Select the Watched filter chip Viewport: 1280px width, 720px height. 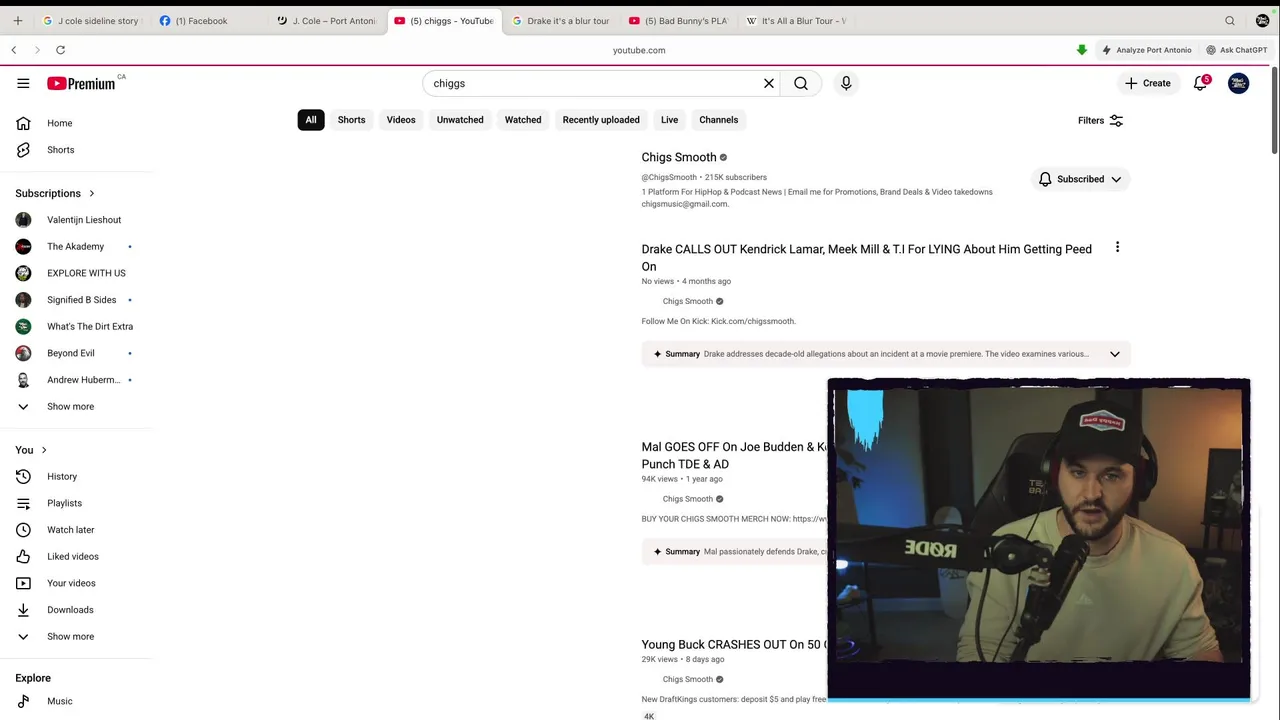[x=523, y=120]
